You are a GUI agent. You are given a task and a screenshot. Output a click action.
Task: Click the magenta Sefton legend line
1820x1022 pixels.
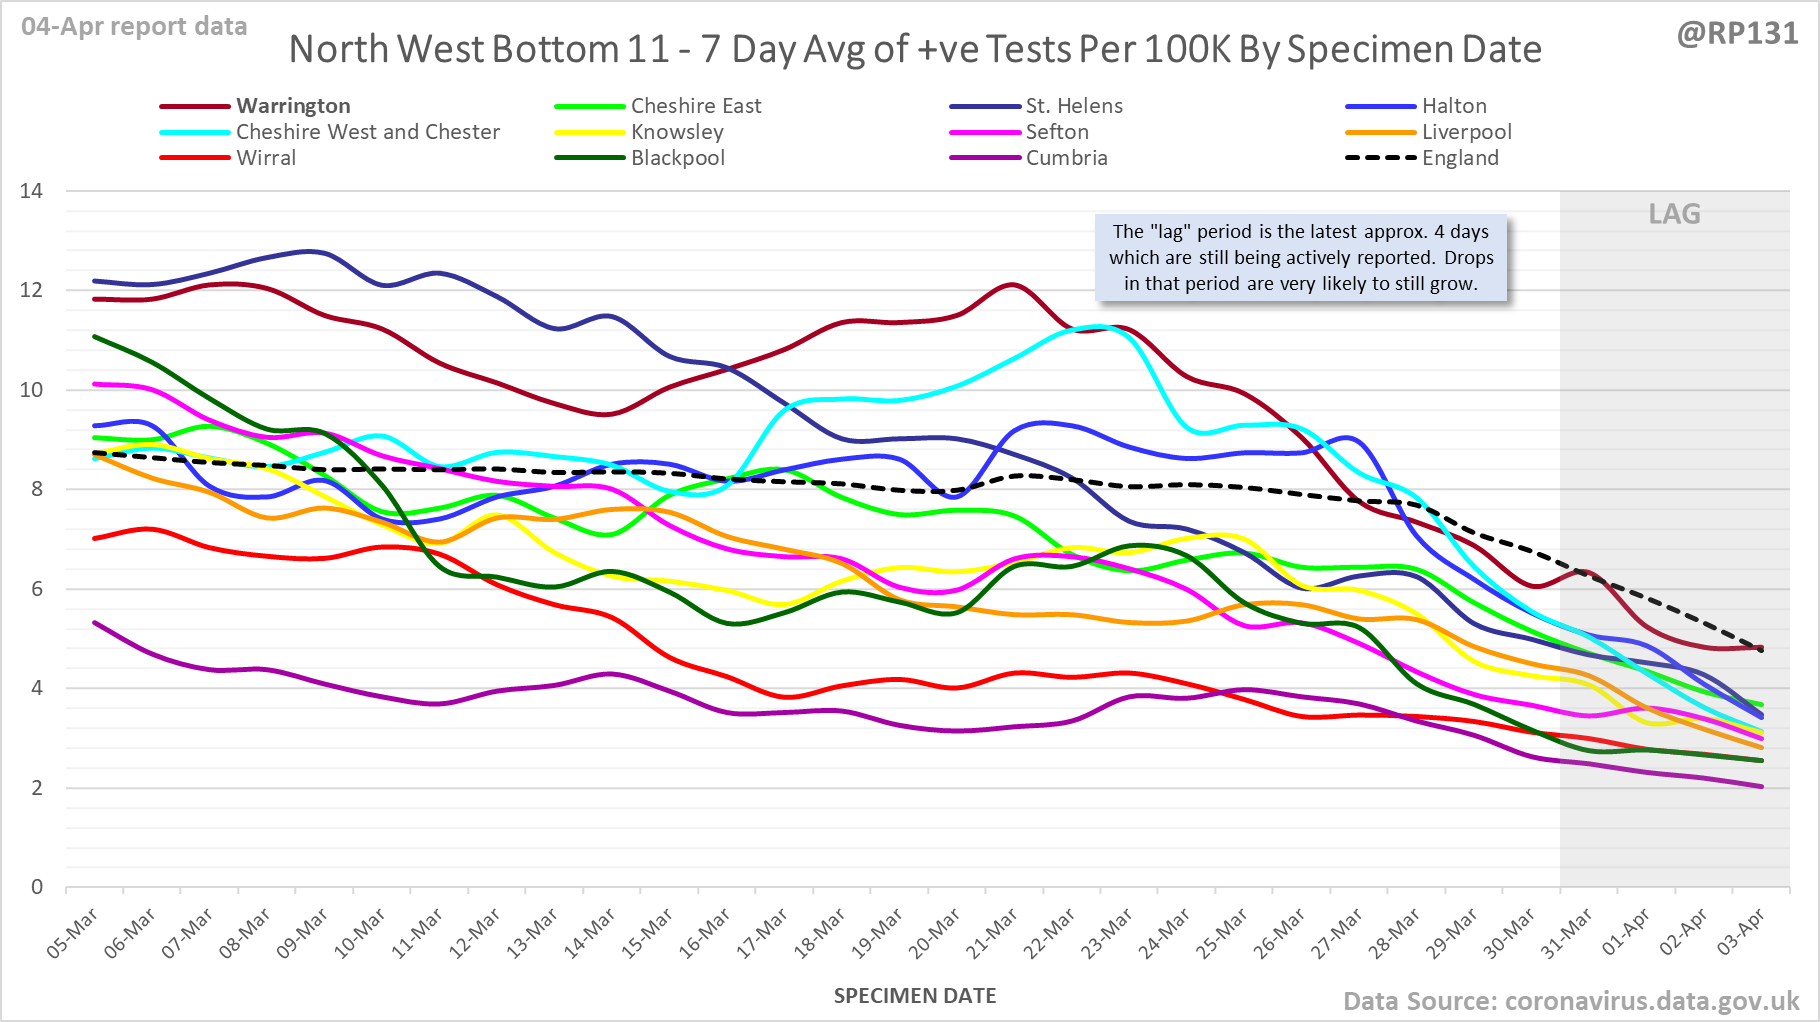pos(985,132)
